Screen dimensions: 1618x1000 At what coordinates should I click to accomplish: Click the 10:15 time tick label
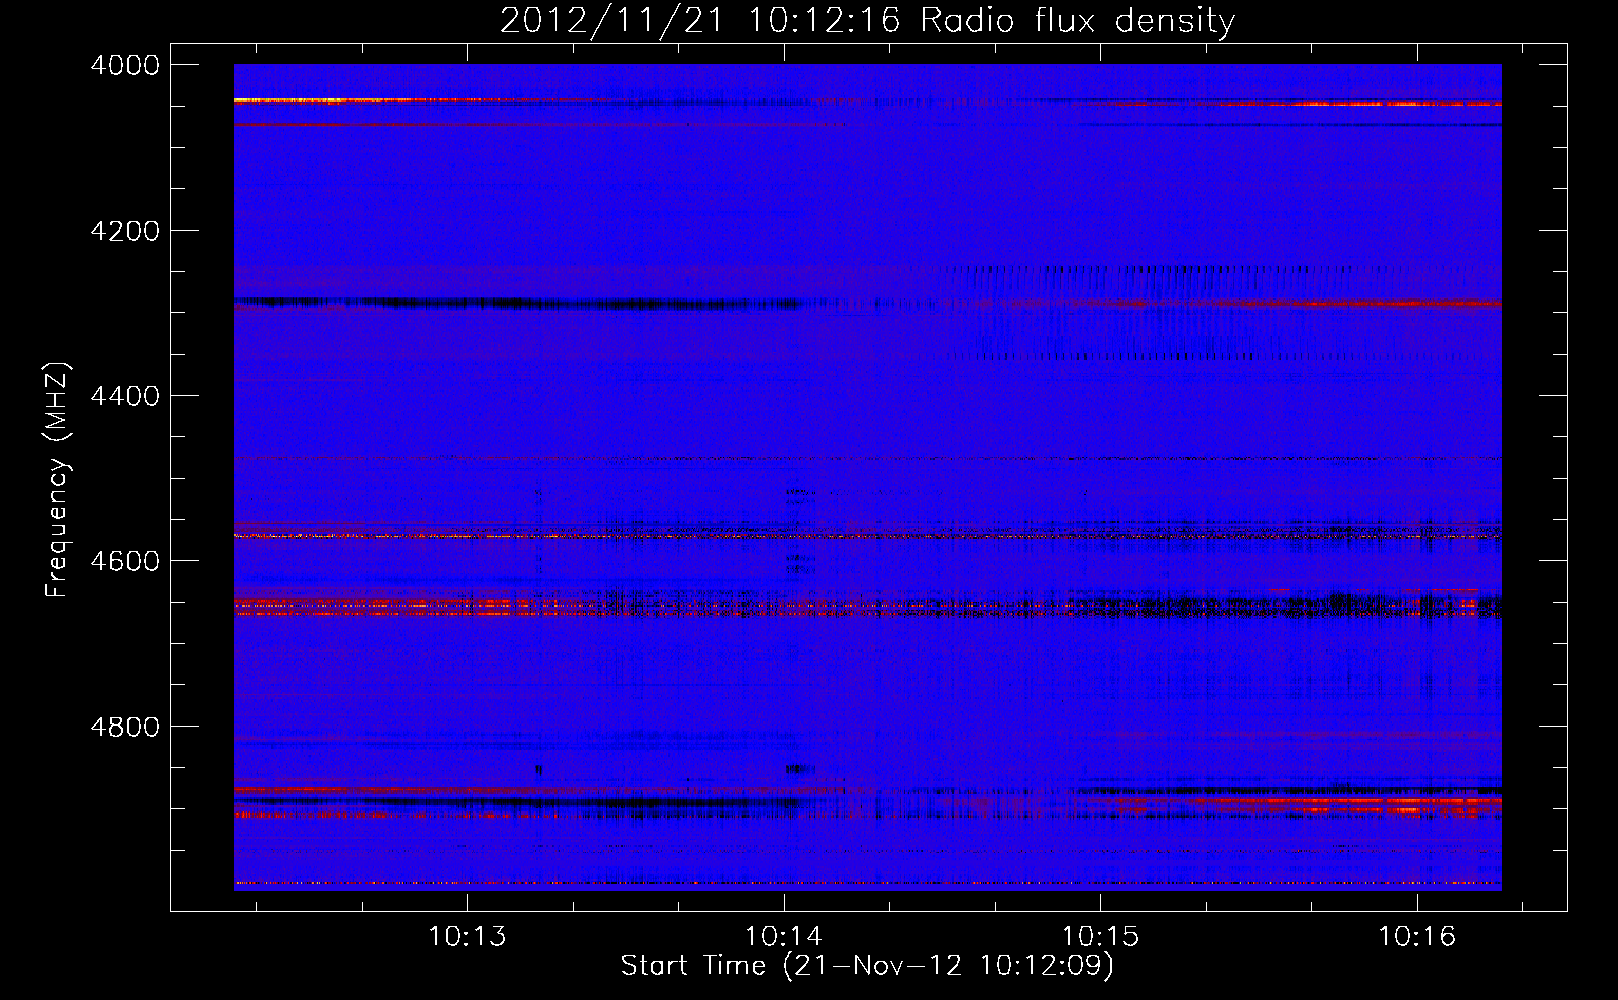click(1100, 937)
